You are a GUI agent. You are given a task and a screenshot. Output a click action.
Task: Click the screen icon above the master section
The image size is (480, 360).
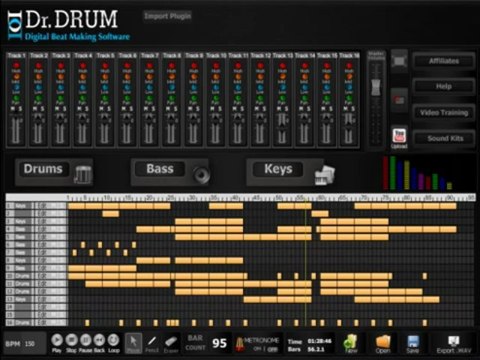click(399, 61)
